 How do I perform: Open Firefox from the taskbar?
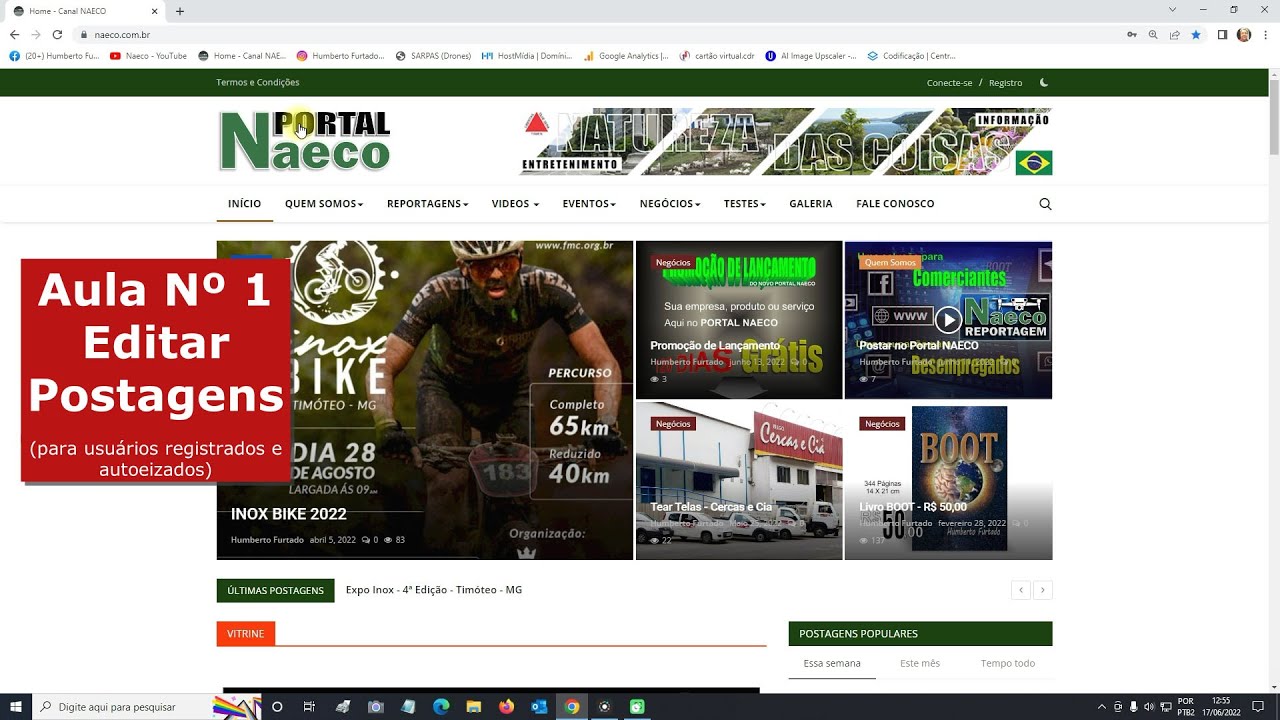(506, 707)
